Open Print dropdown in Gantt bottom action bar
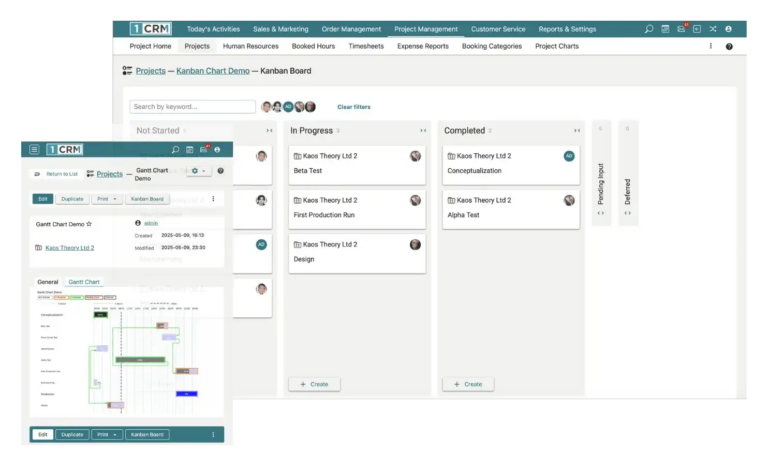The width and height of the screenshot is (768, 466). coord(106,435)
